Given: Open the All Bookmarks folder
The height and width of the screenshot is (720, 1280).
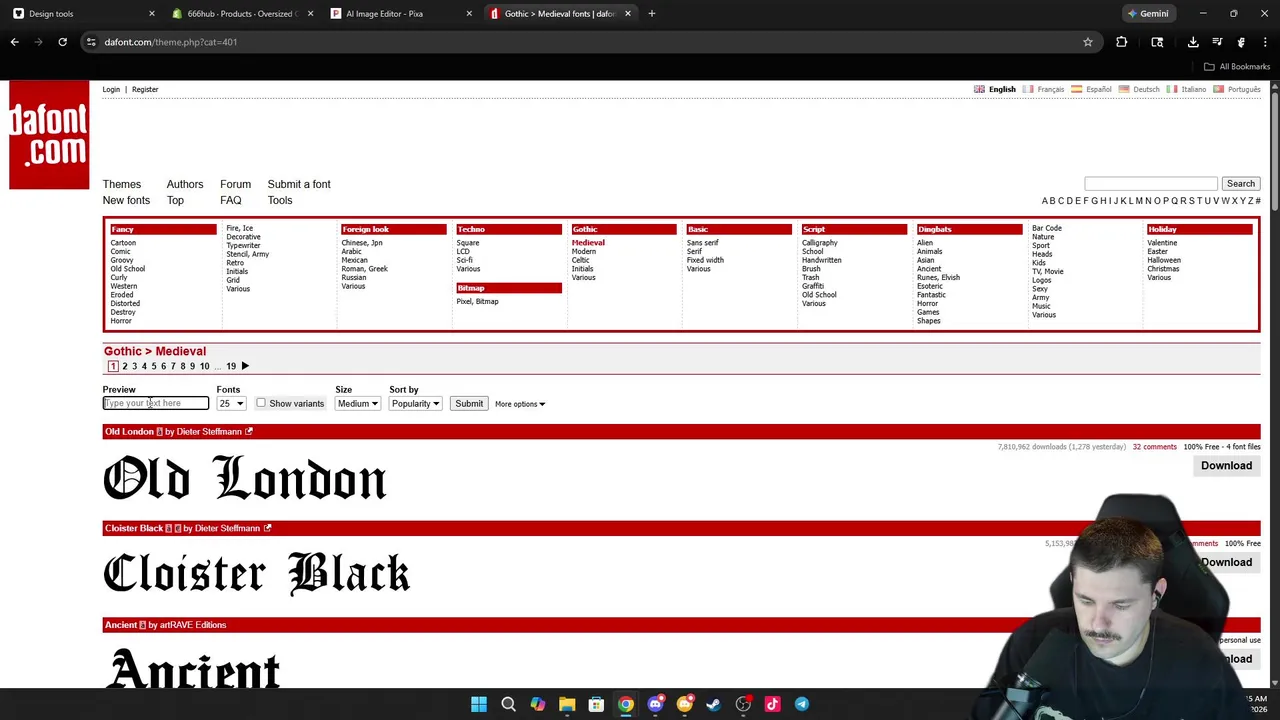Looking at the screenshot, I should (1237, 66).
